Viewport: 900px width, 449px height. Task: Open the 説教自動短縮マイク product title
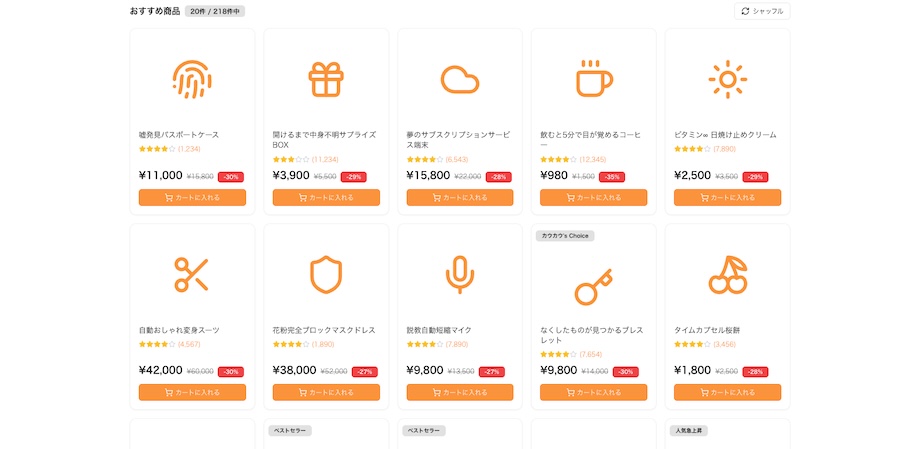[x=439, y=330]
